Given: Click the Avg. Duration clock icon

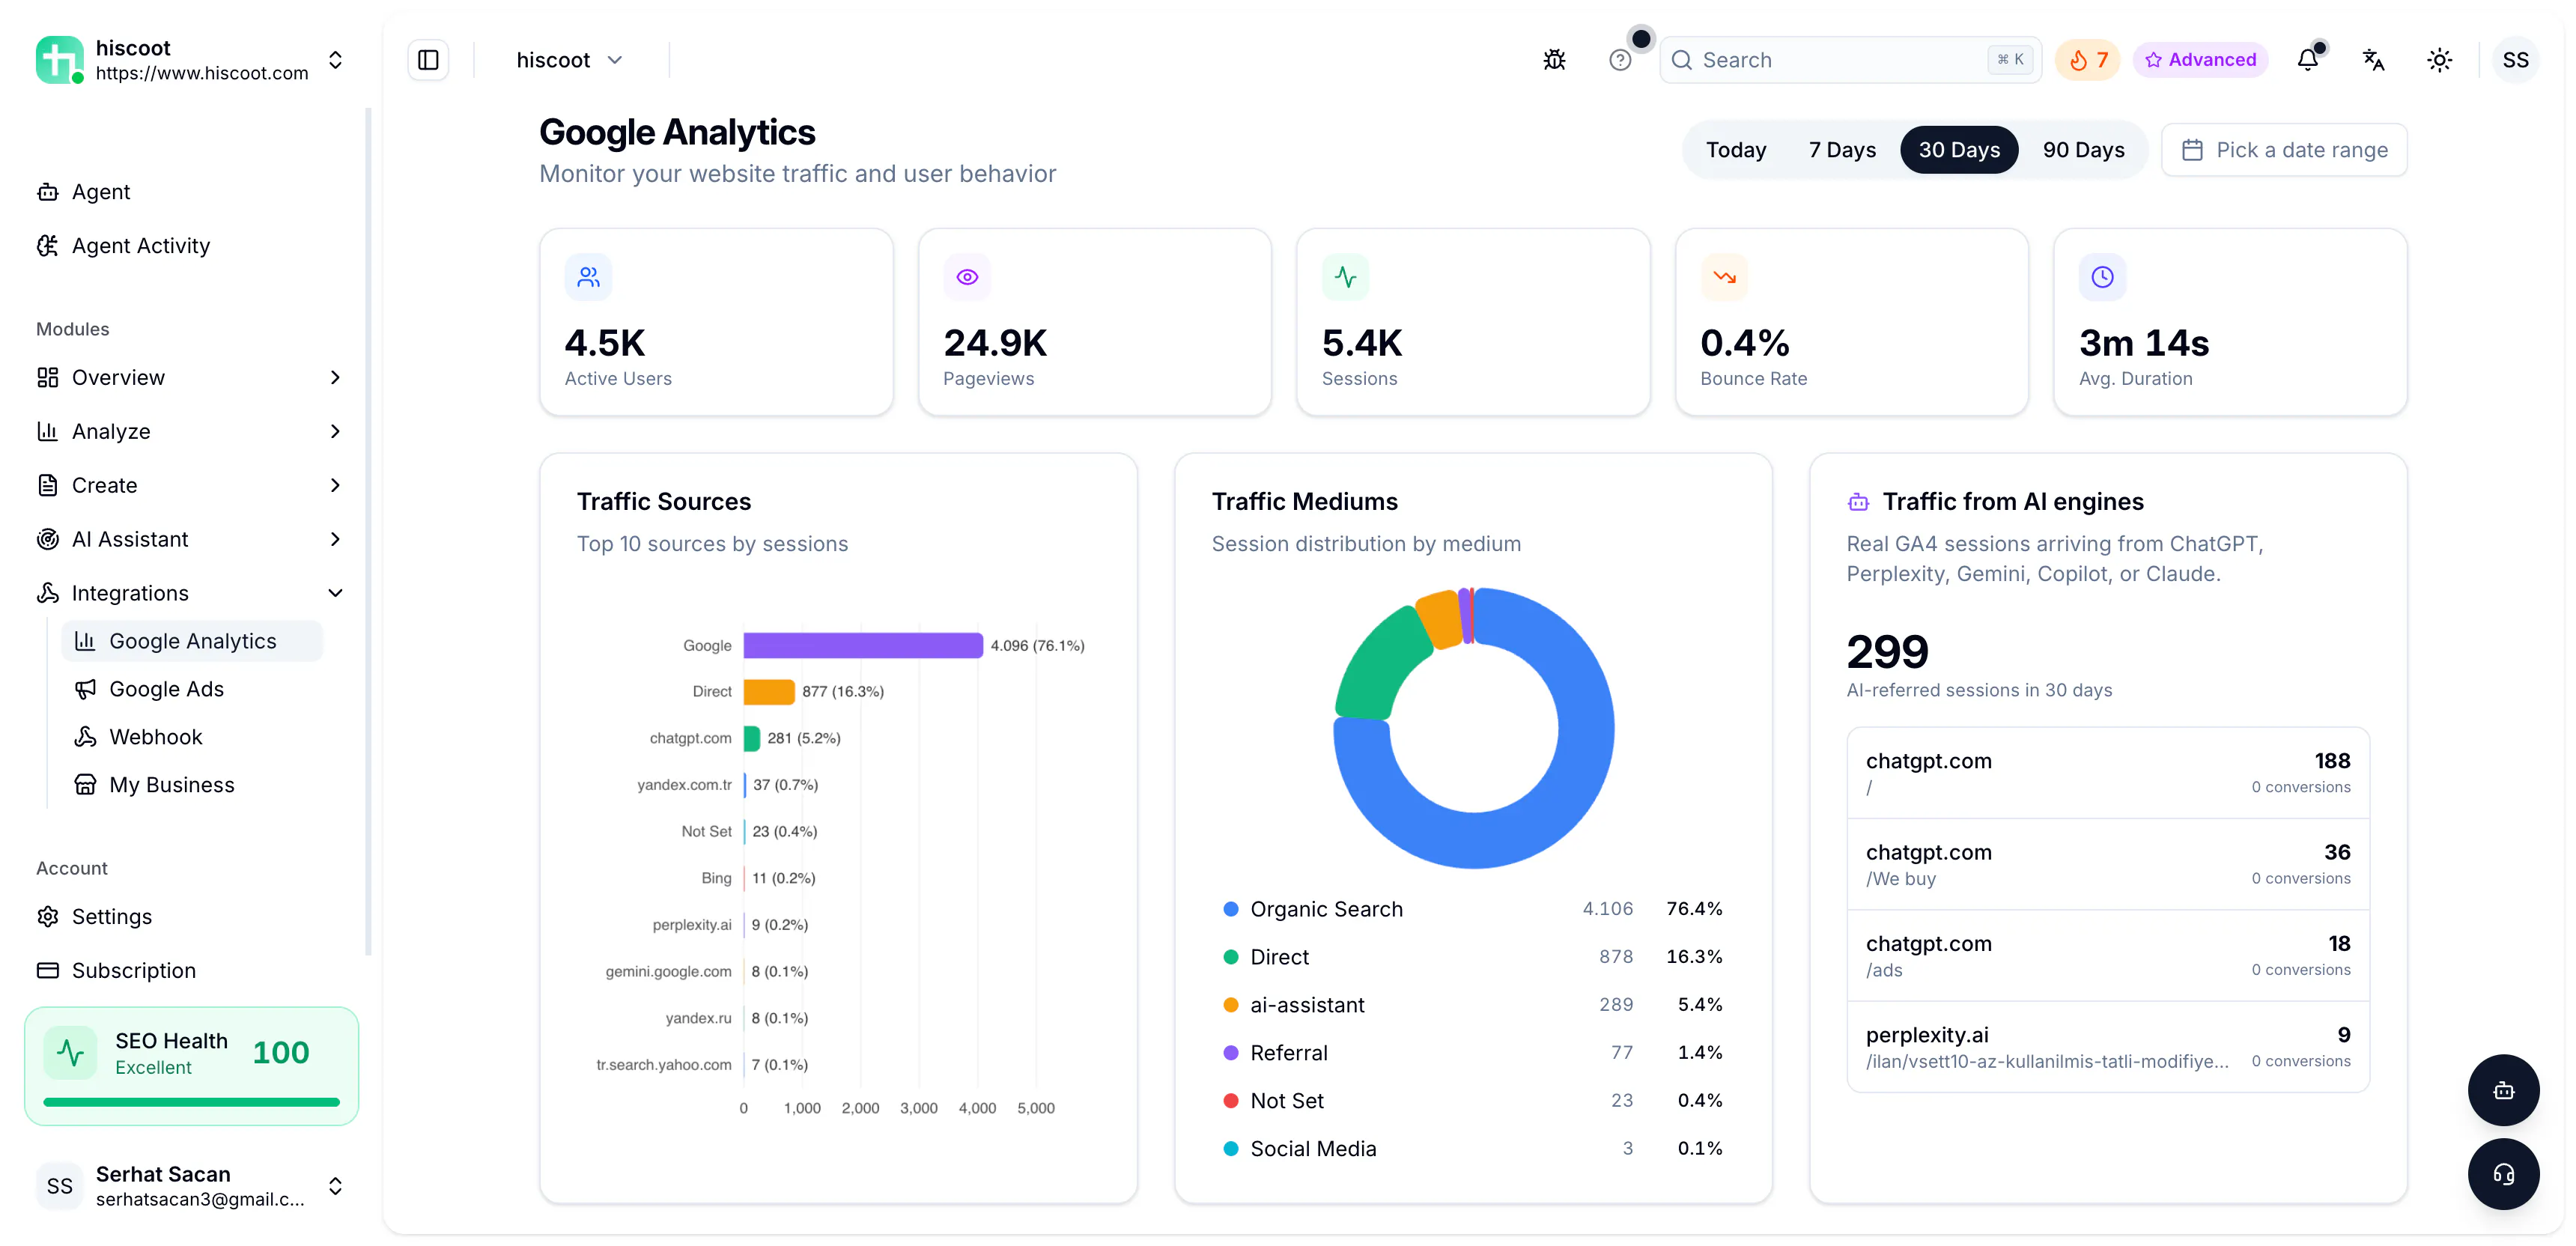Looking at the screenshot, I should pos(2102,277).
